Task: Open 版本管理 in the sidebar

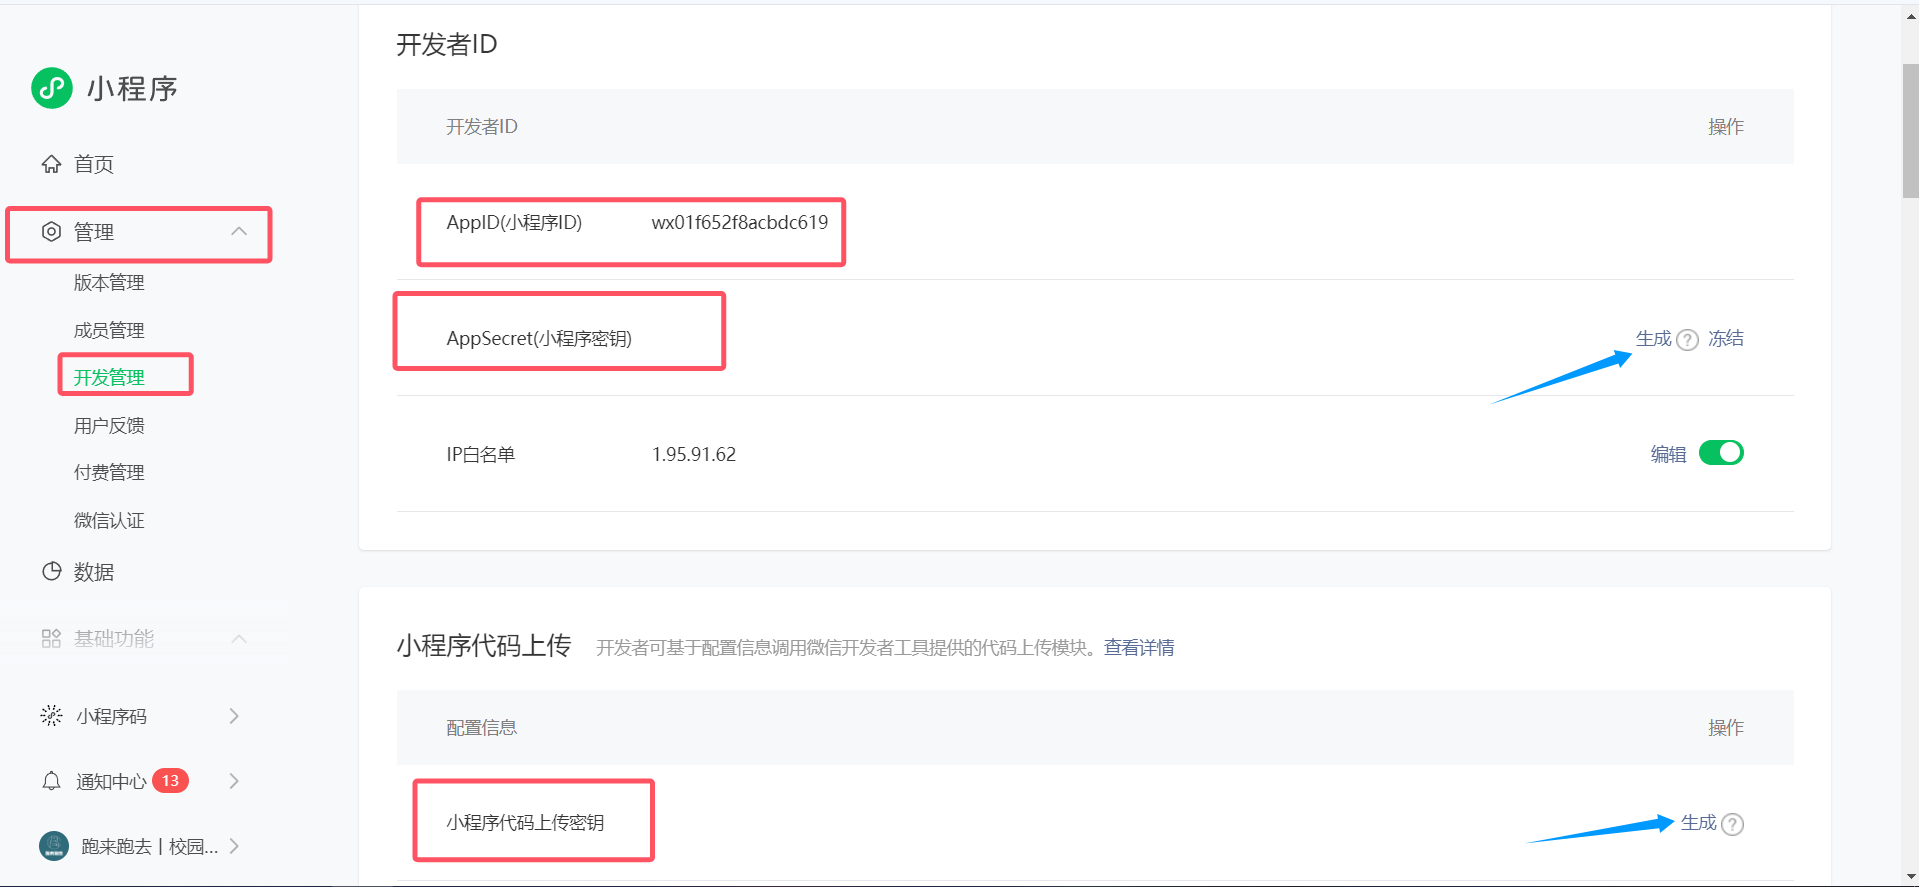Action: (x=109, y=283)
